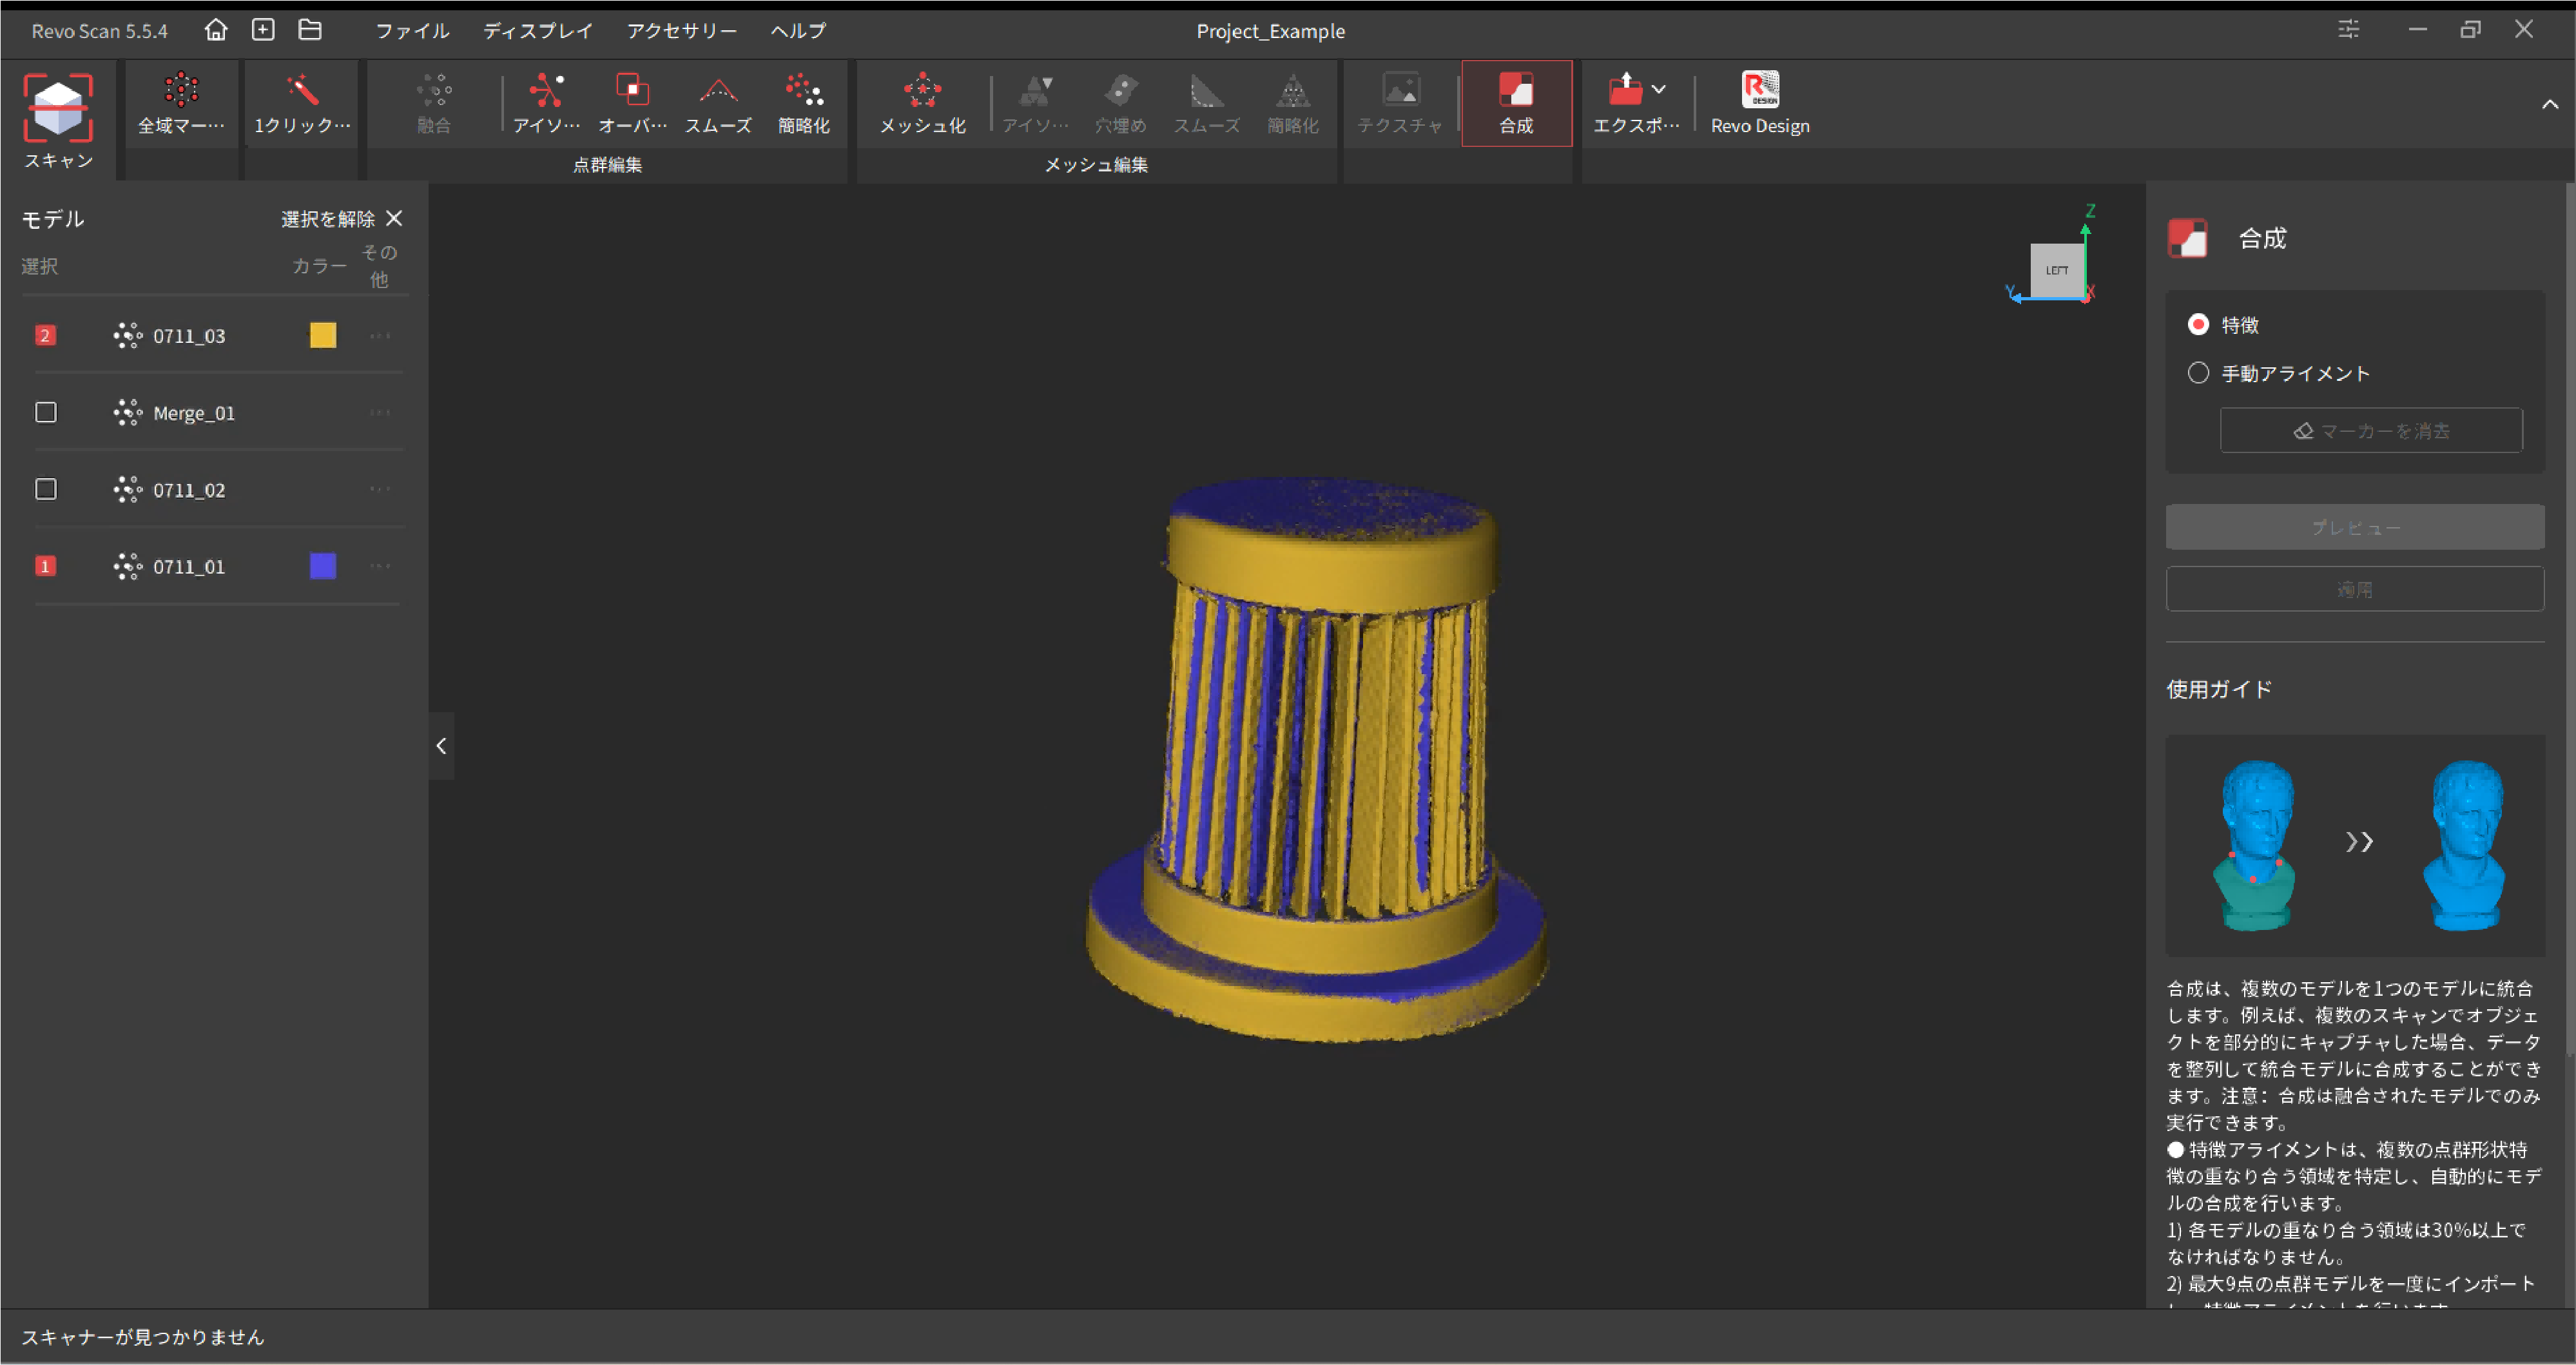Image resolution: width=2576 pixels, height=1365 pixels.
Task: Click point cloud 簡略化 tool
Action: coord(804,102)
